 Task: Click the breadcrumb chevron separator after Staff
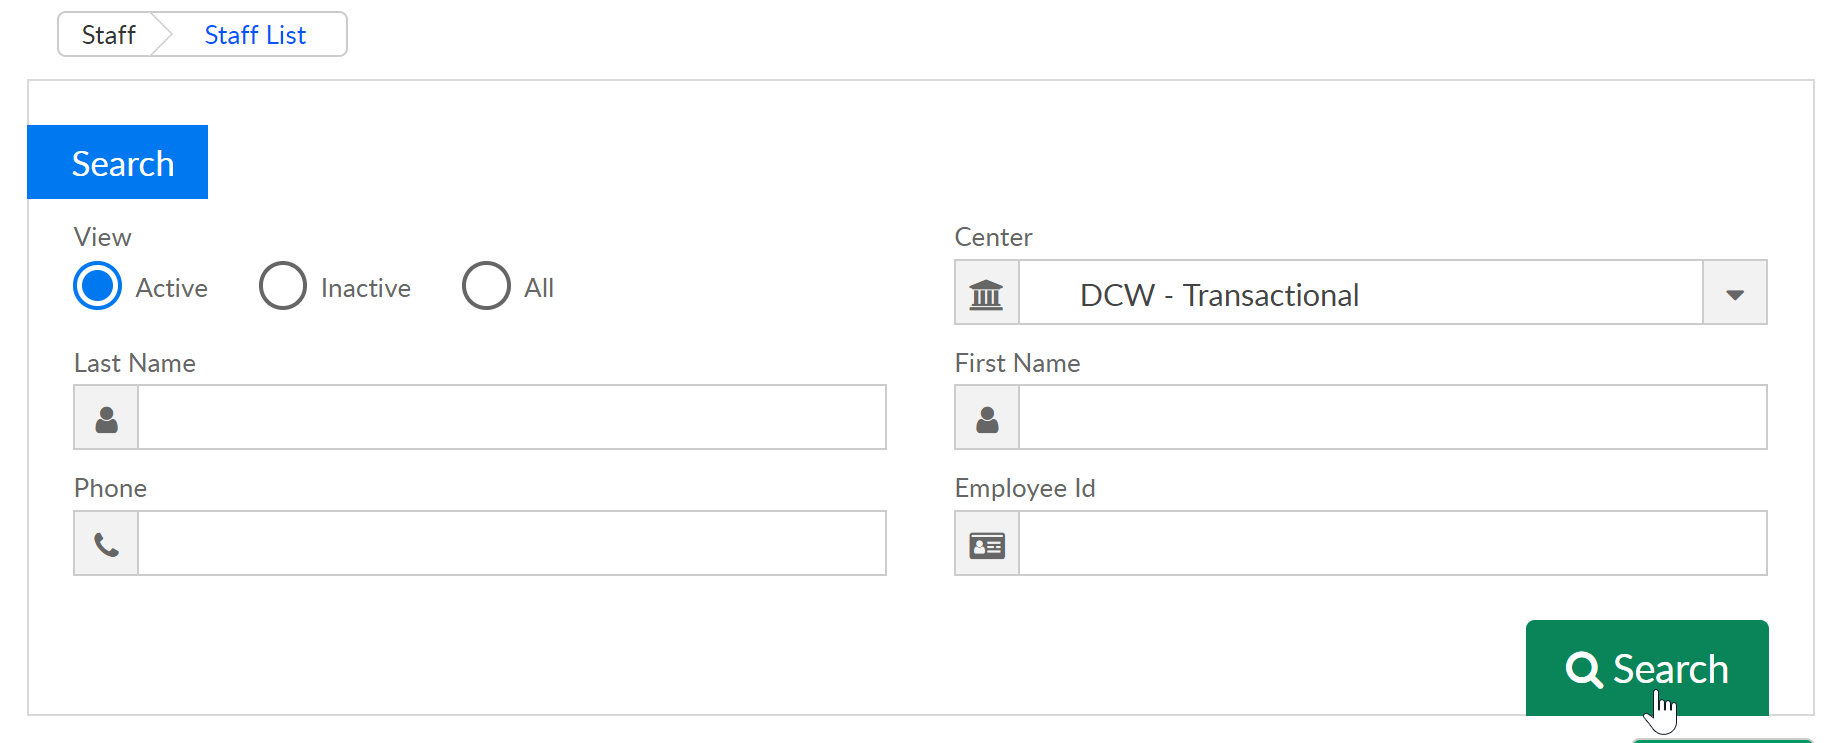click(163, 35)
